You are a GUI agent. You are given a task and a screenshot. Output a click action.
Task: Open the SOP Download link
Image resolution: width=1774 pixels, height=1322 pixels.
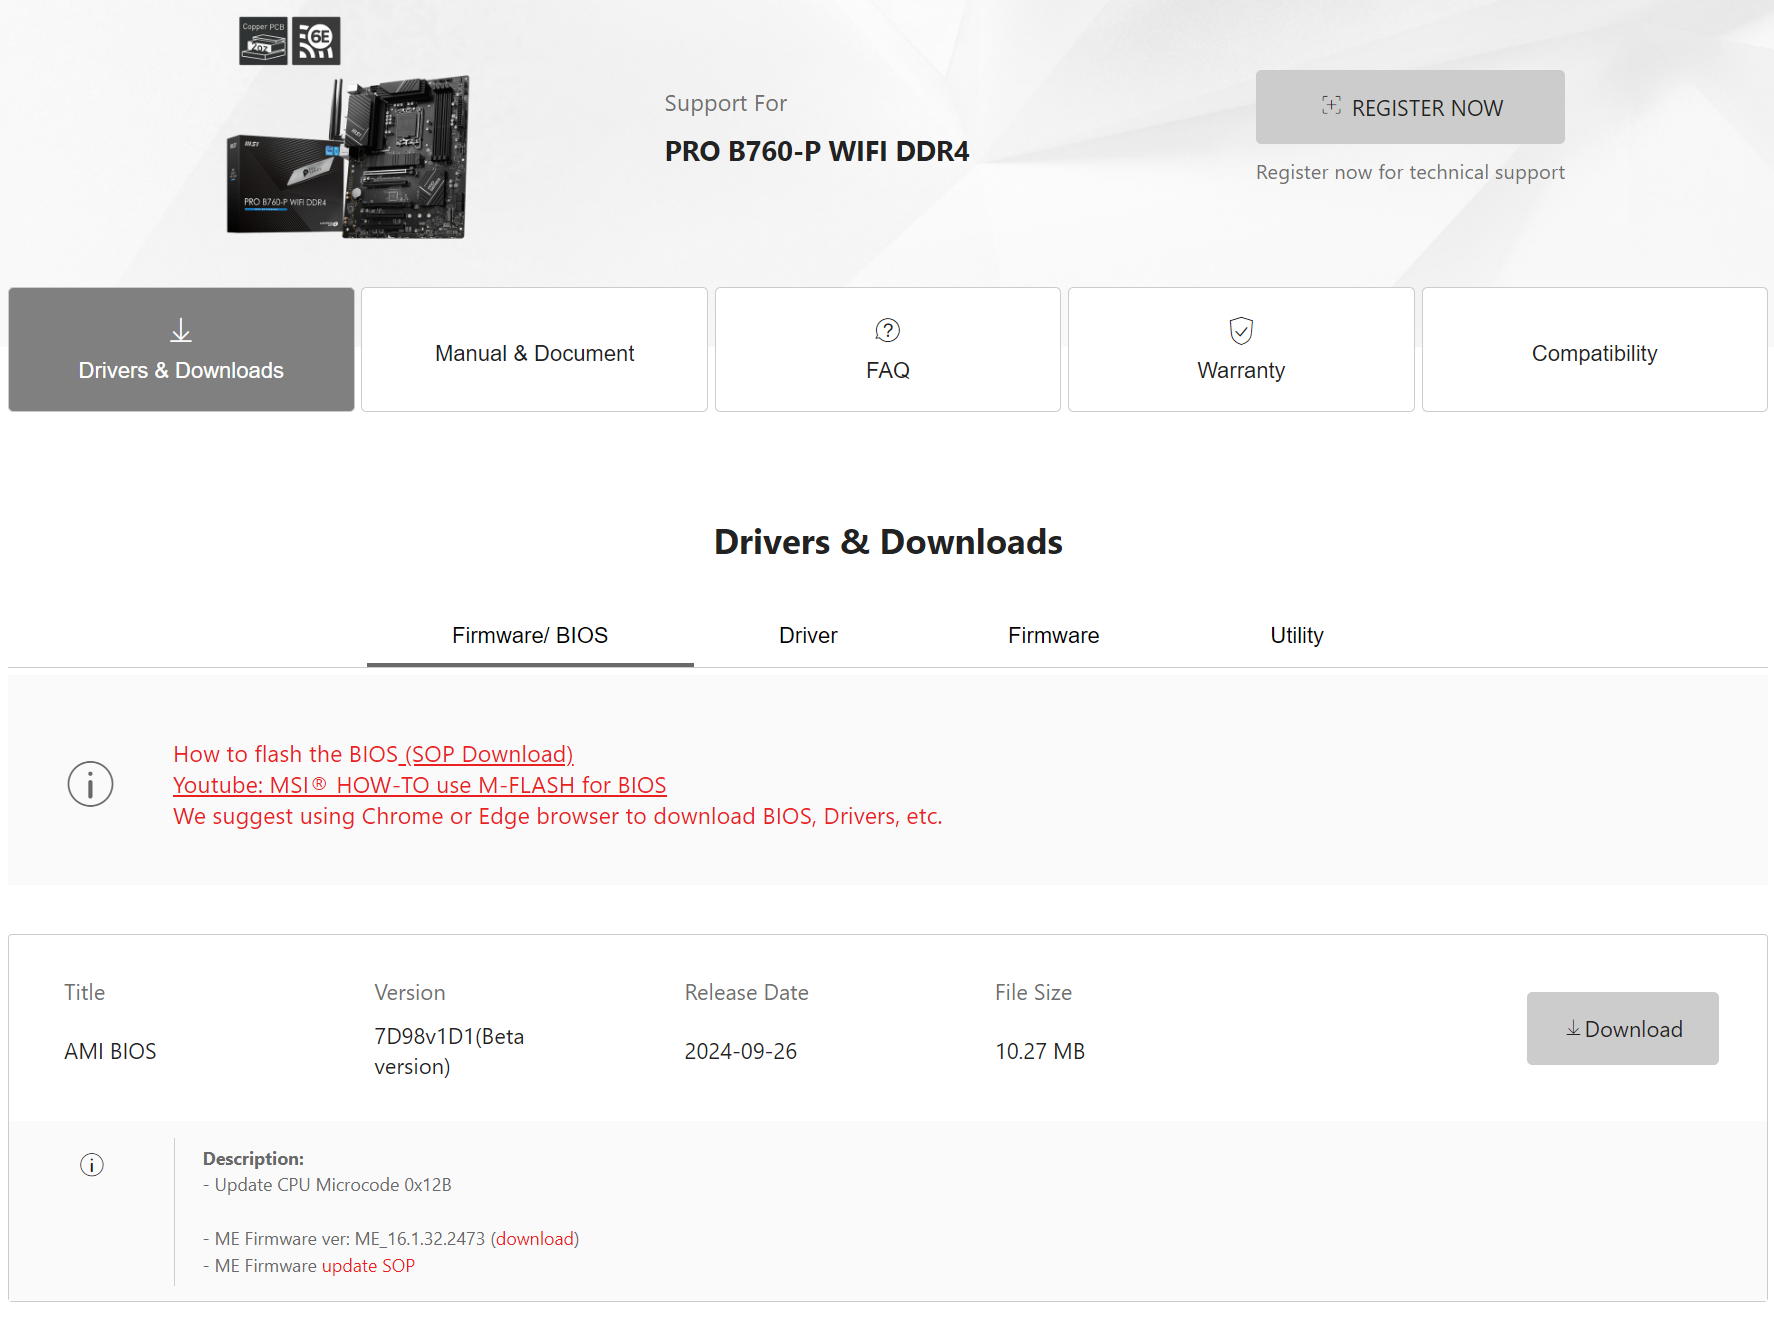pyautogui.click(x=489, y=754)
